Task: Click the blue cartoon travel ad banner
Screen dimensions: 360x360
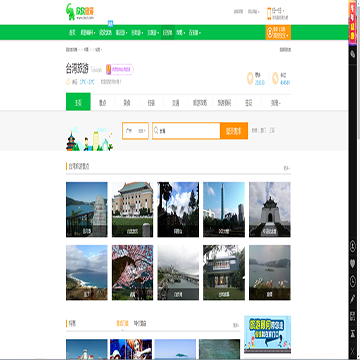Action: tap(267, 335)
